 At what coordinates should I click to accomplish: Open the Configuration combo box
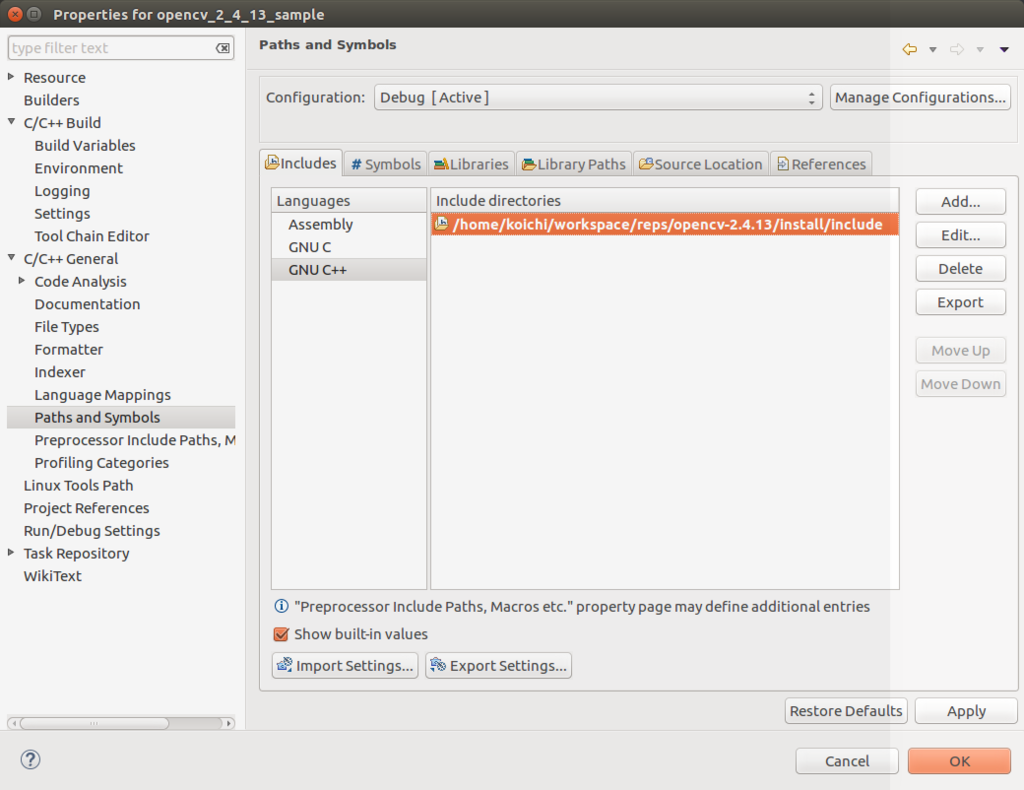coord(598,97)
